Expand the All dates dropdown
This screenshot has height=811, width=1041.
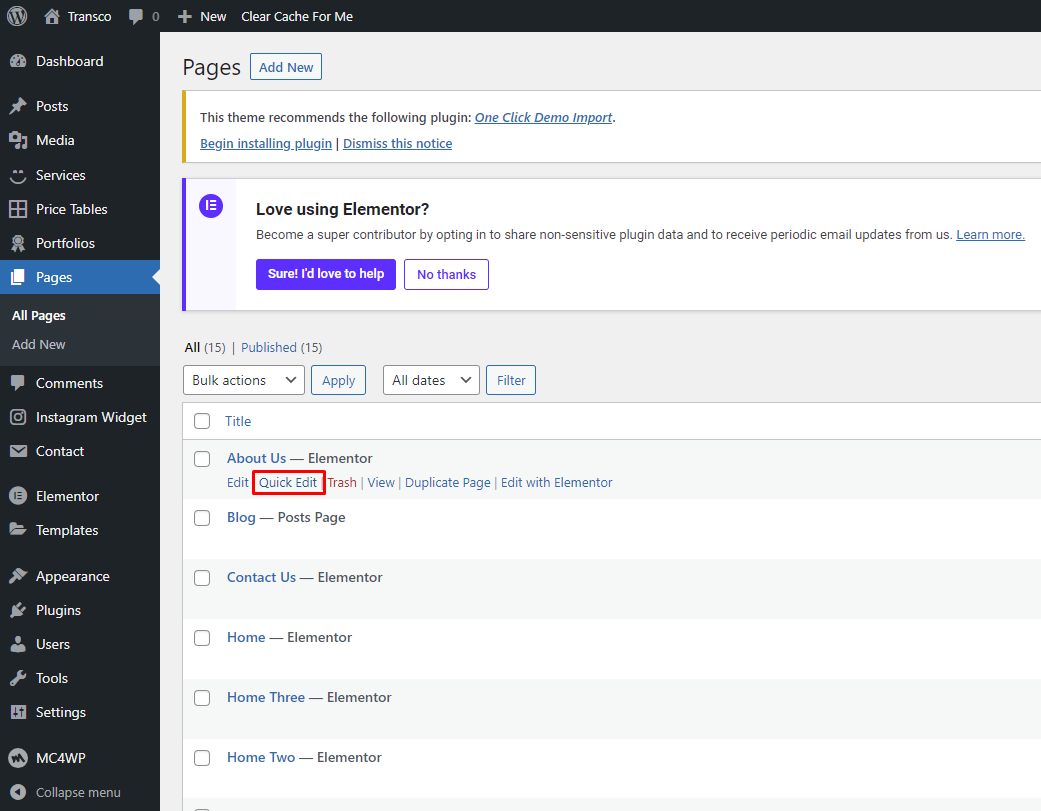[431, 380]
